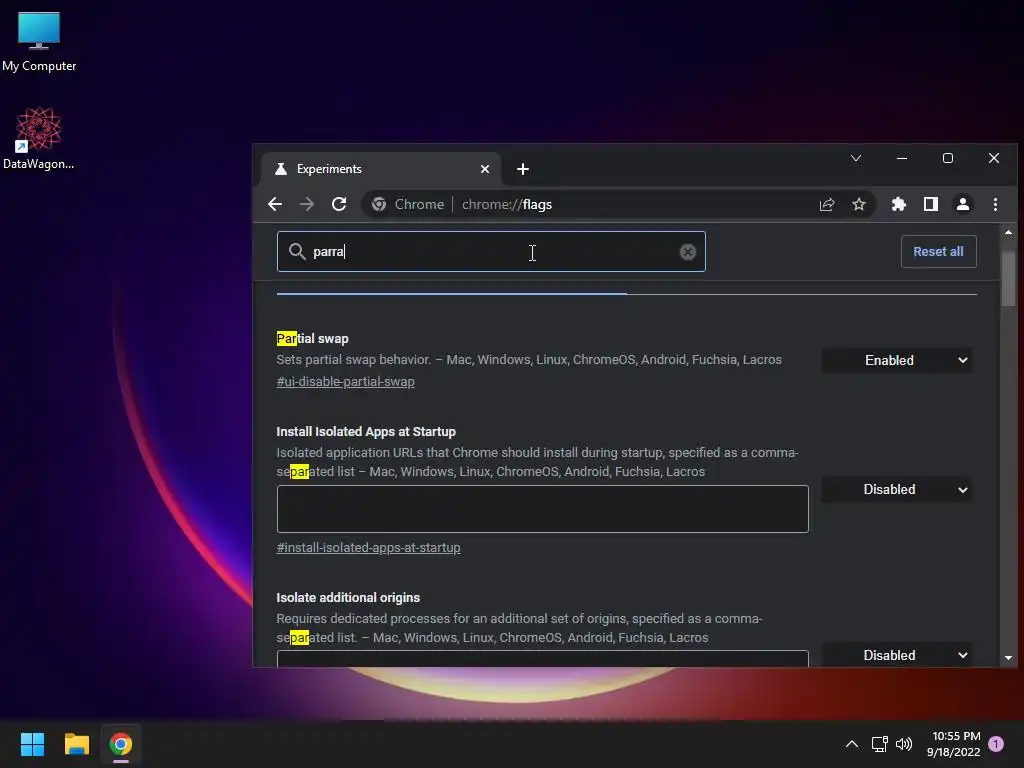
Task: Open the Partial swap Enabled dropdown
Action: [x=897, y=360]
